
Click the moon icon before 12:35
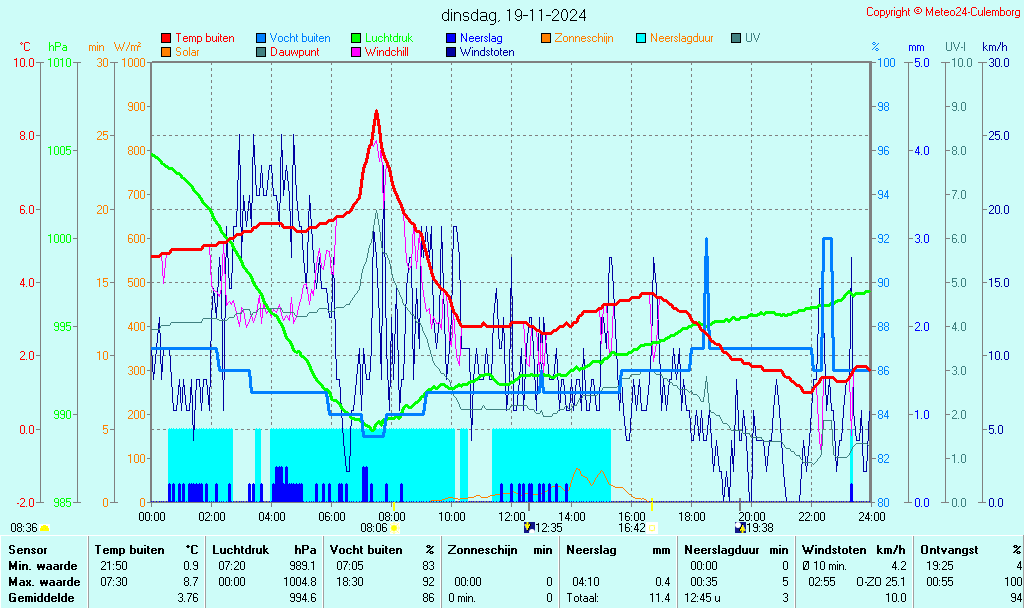pos(529,527)
